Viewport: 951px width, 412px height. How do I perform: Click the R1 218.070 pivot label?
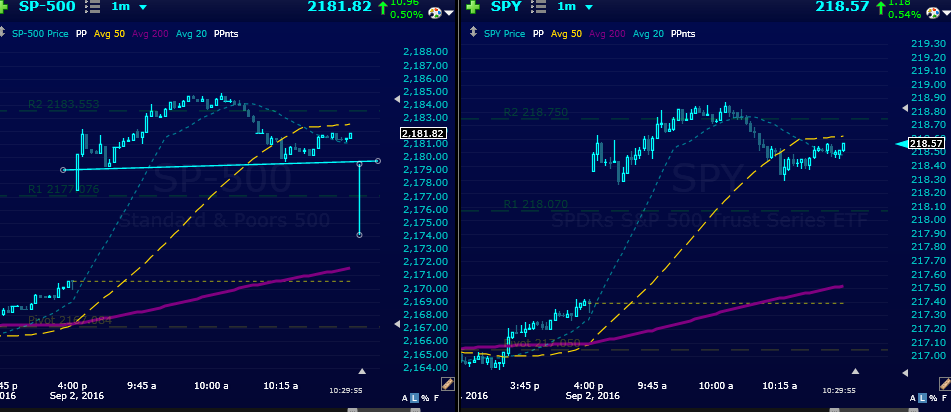tap(536, 205)
